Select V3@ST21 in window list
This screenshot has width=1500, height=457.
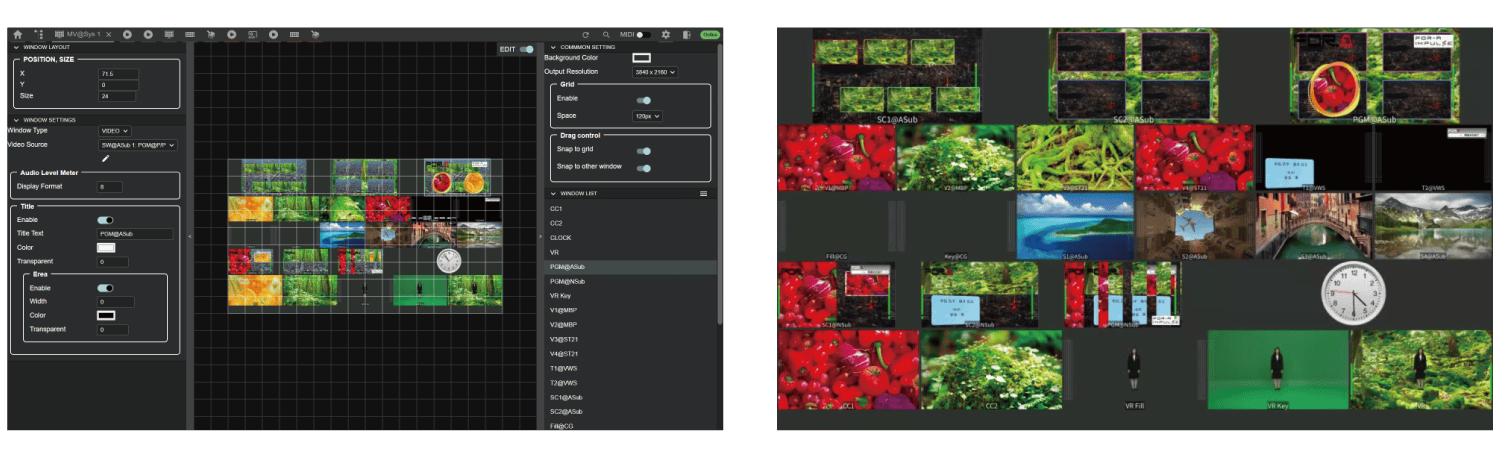pyautogui.click(x=631, y=340)
